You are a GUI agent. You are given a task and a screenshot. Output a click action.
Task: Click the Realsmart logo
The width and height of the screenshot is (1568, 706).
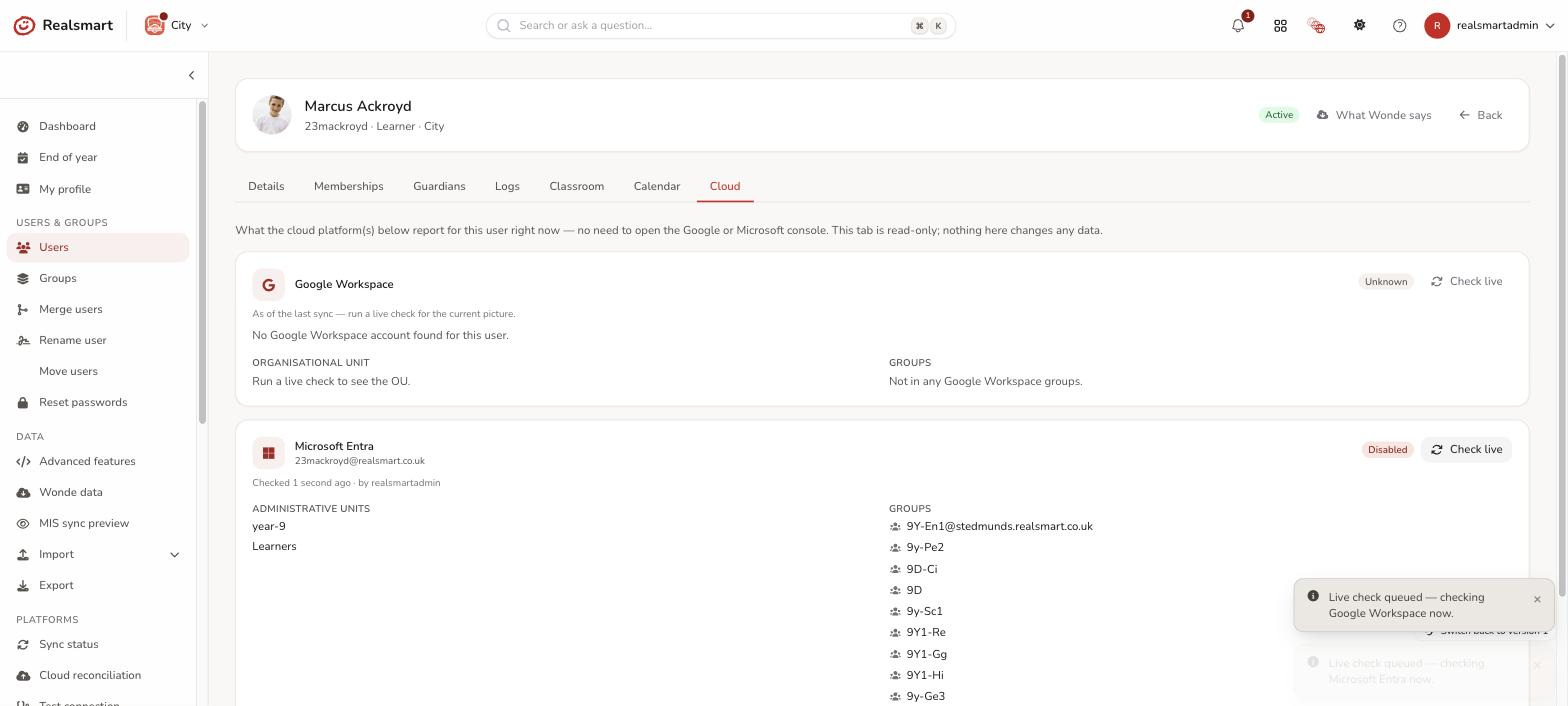click(62, 25)
